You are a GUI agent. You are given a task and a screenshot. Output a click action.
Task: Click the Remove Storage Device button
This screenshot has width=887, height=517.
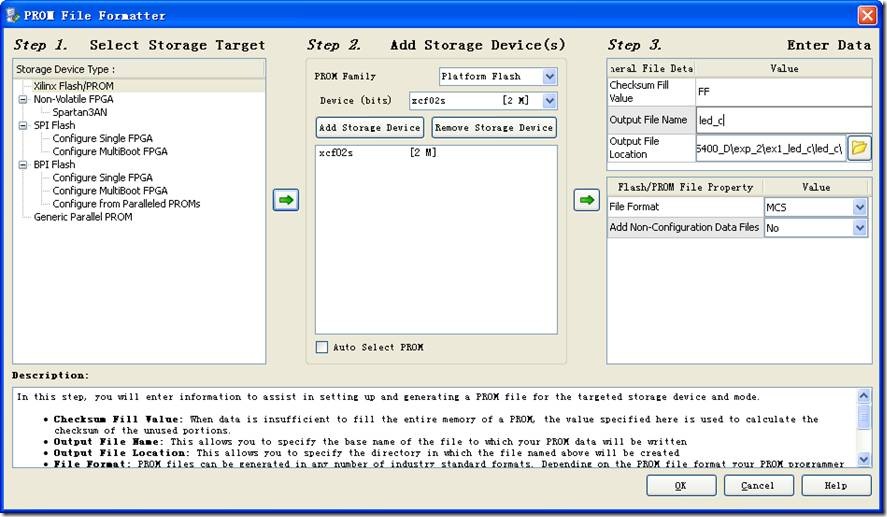494,127
